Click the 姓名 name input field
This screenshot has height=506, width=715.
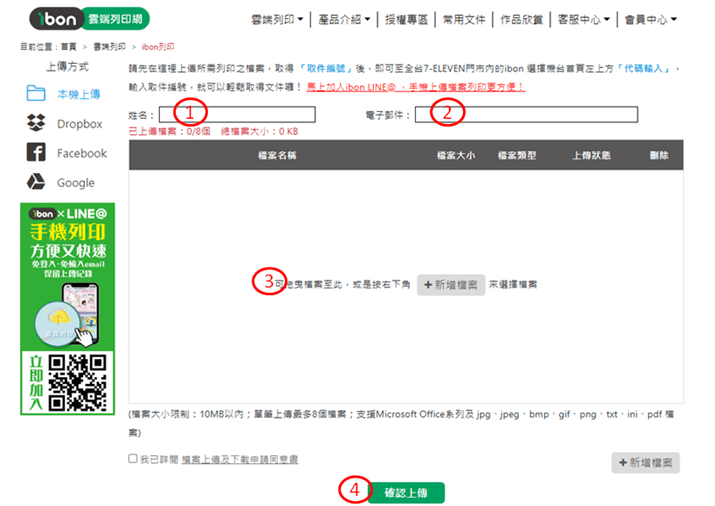coord(237,114)
